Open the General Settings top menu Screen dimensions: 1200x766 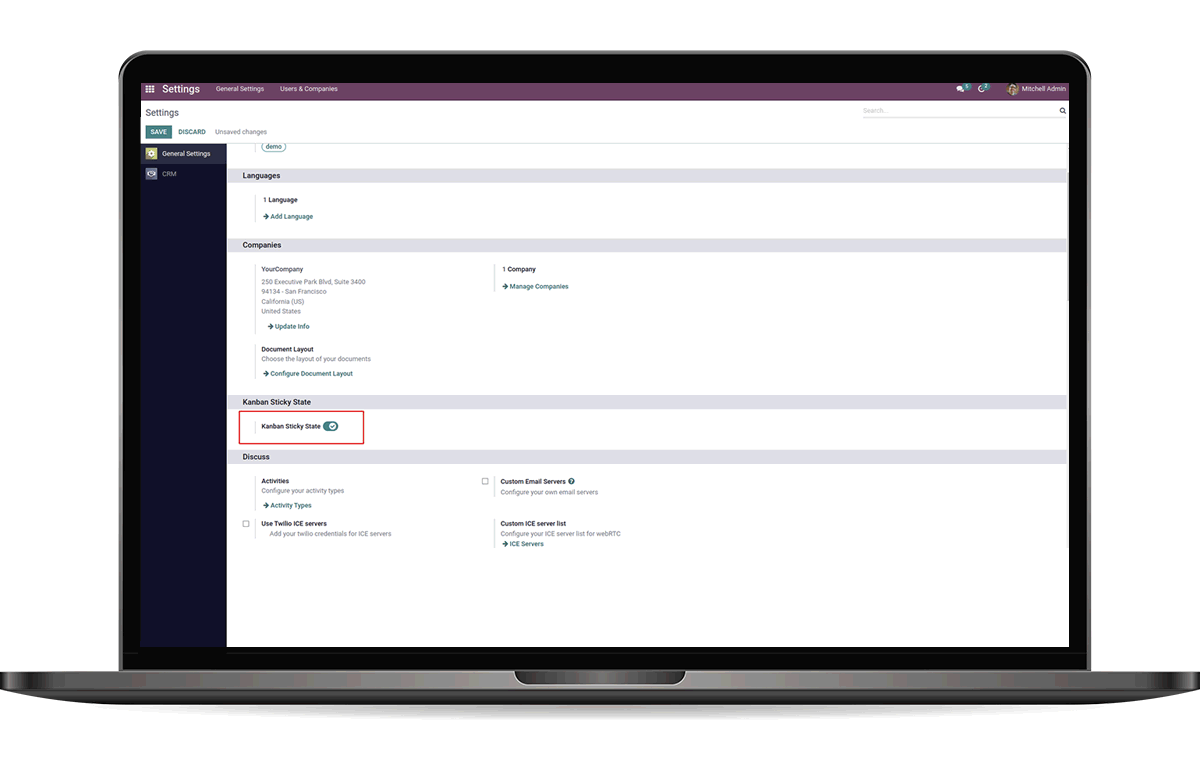tap(240, 89)
